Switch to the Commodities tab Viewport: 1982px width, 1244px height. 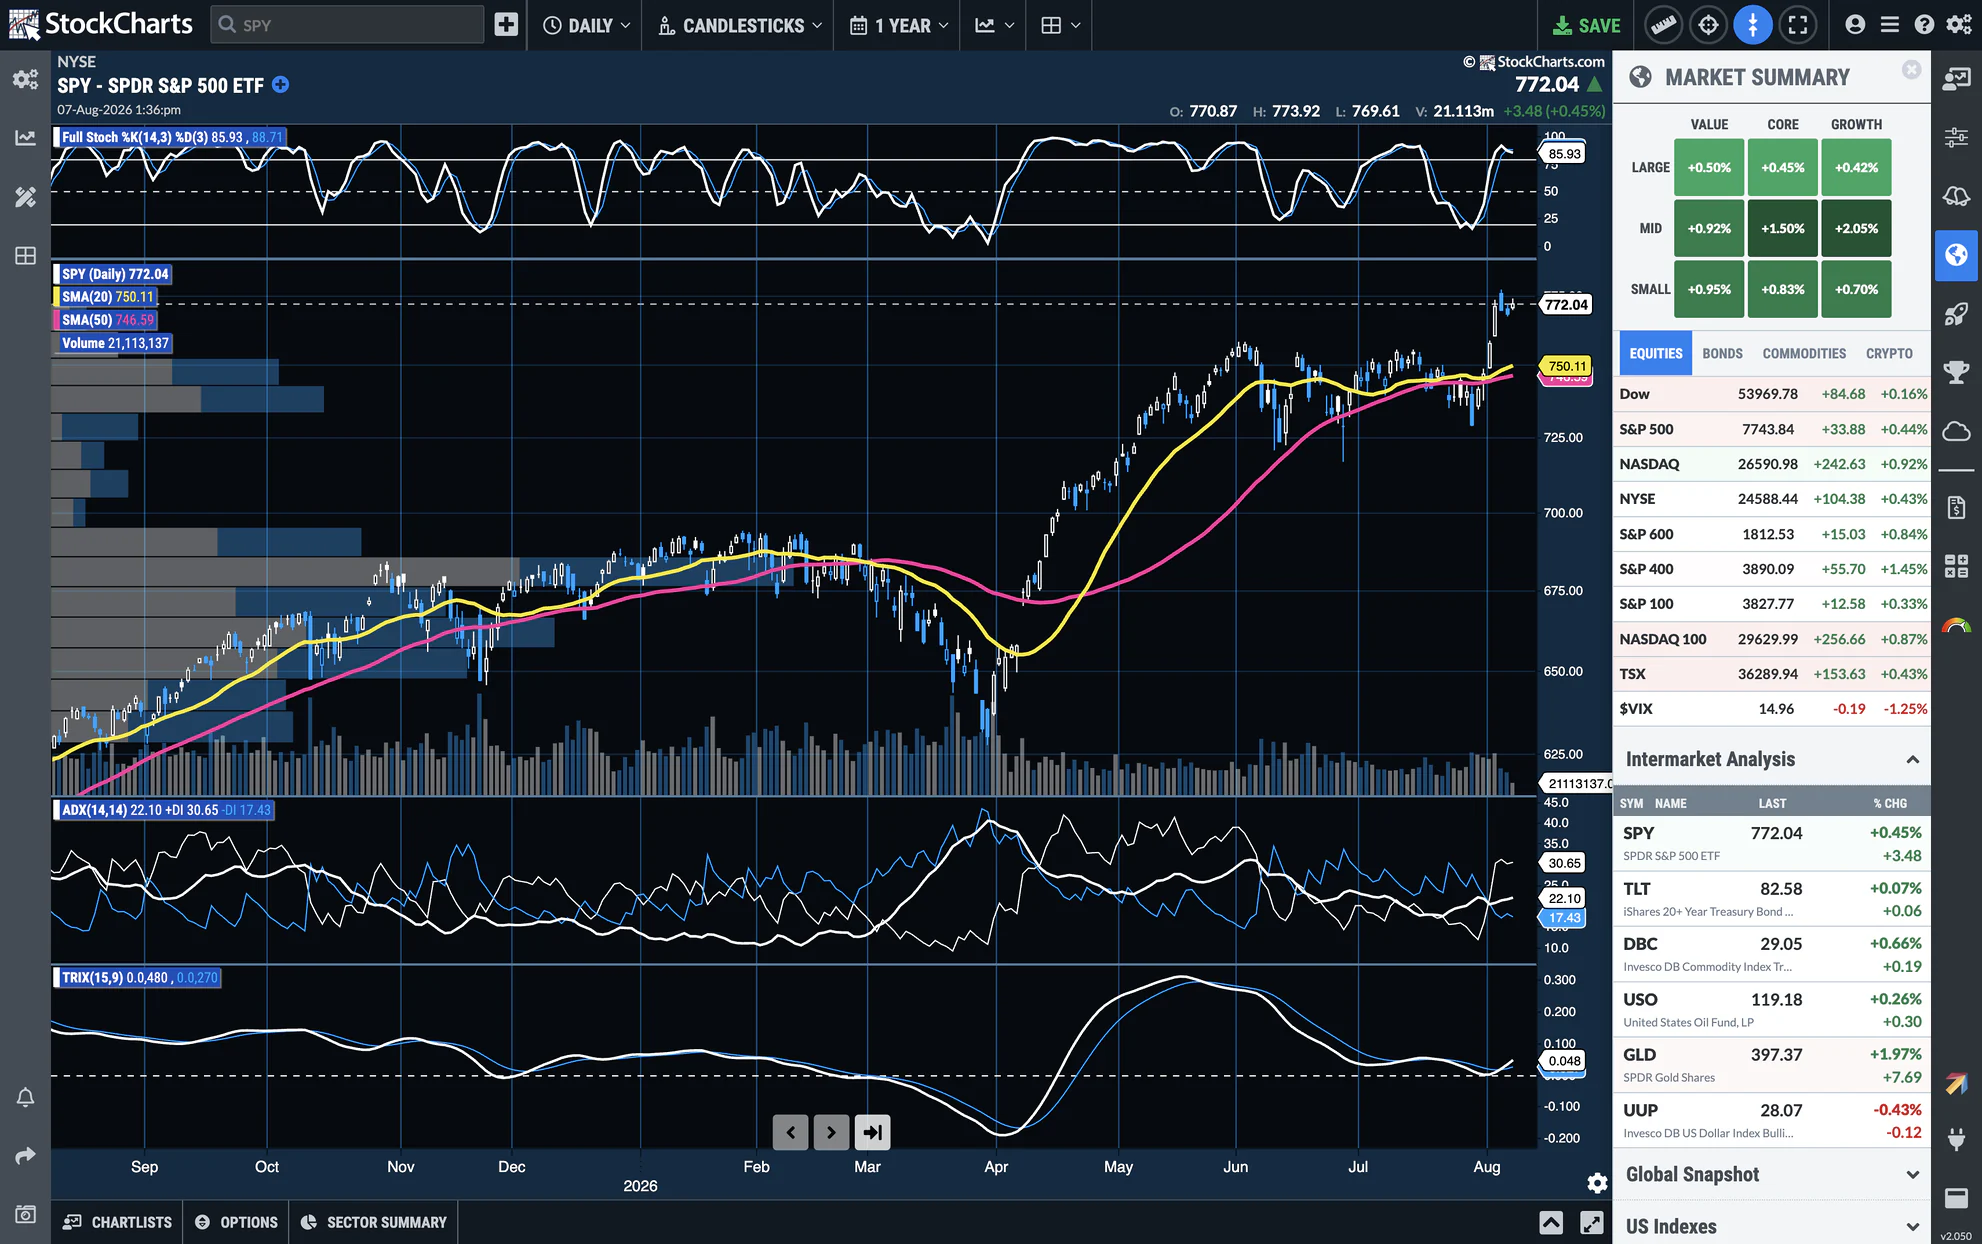click(x=1804, y=354)
